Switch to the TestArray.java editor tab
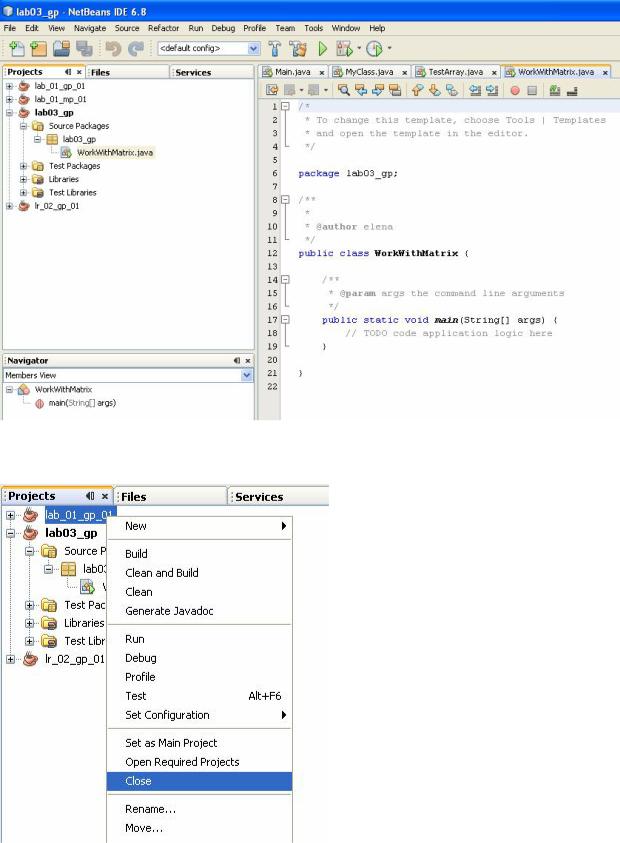The height and width of the screenshot is (843, 620). [x=455, y=72]
